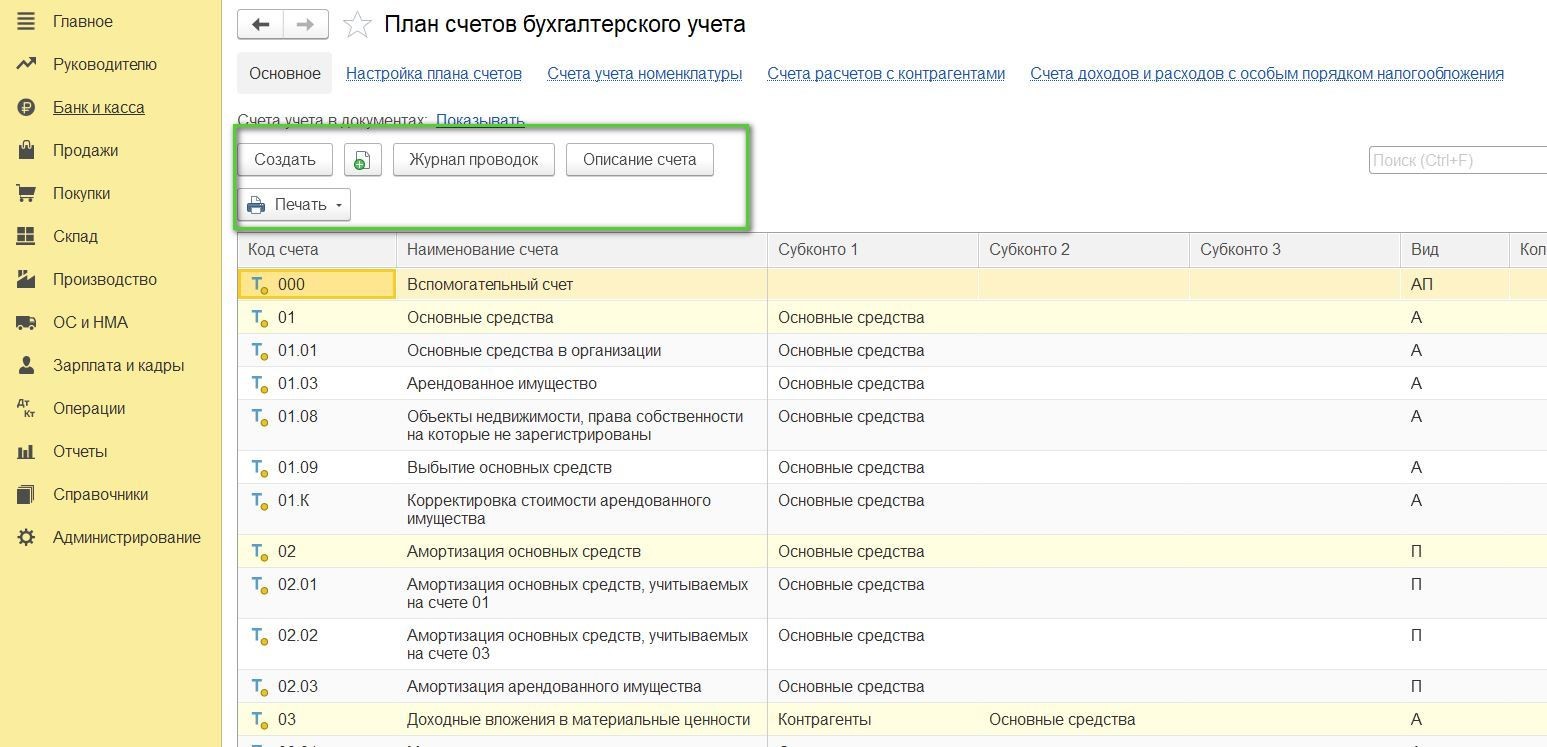Screen dimensions: 1547x747
Task: Click the Показывать link
Action: point(480,121)
